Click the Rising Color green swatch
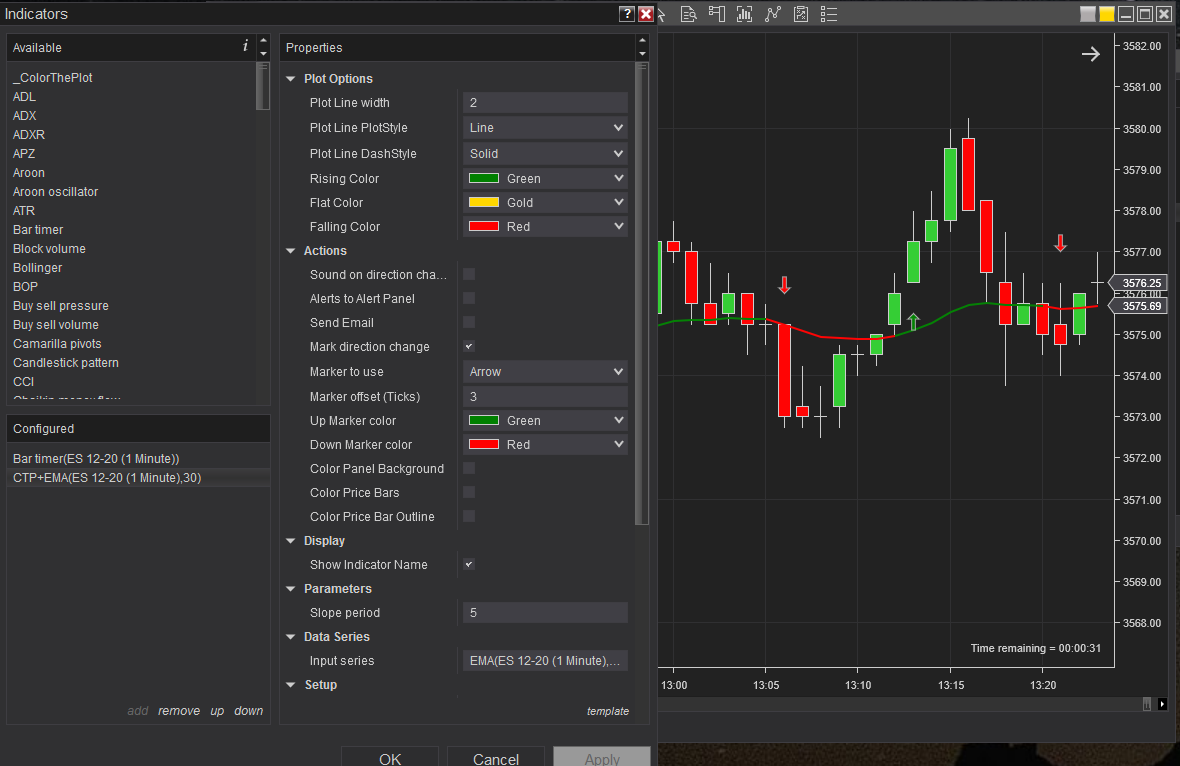1180x766 pixels. pos(484,178)
